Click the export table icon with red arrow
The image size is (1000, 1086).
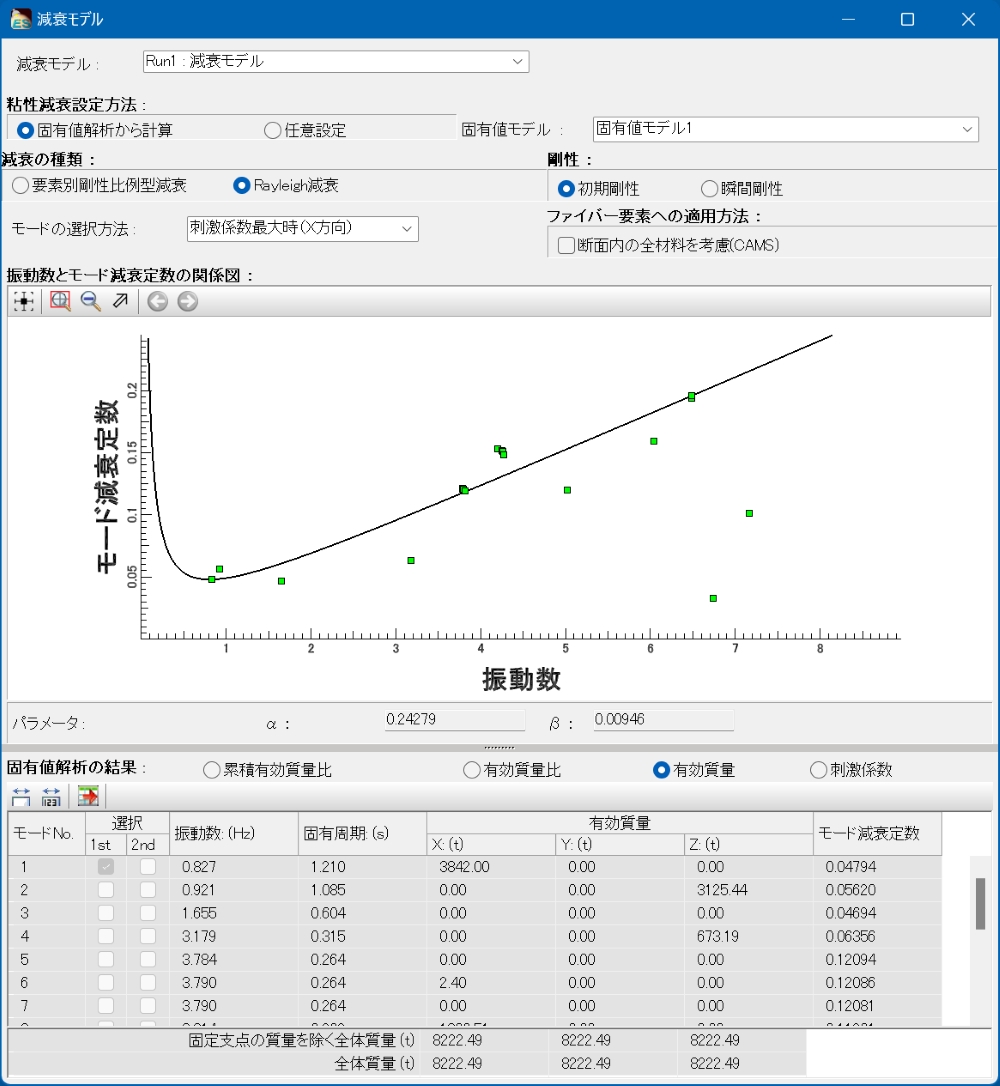point(88,796)
